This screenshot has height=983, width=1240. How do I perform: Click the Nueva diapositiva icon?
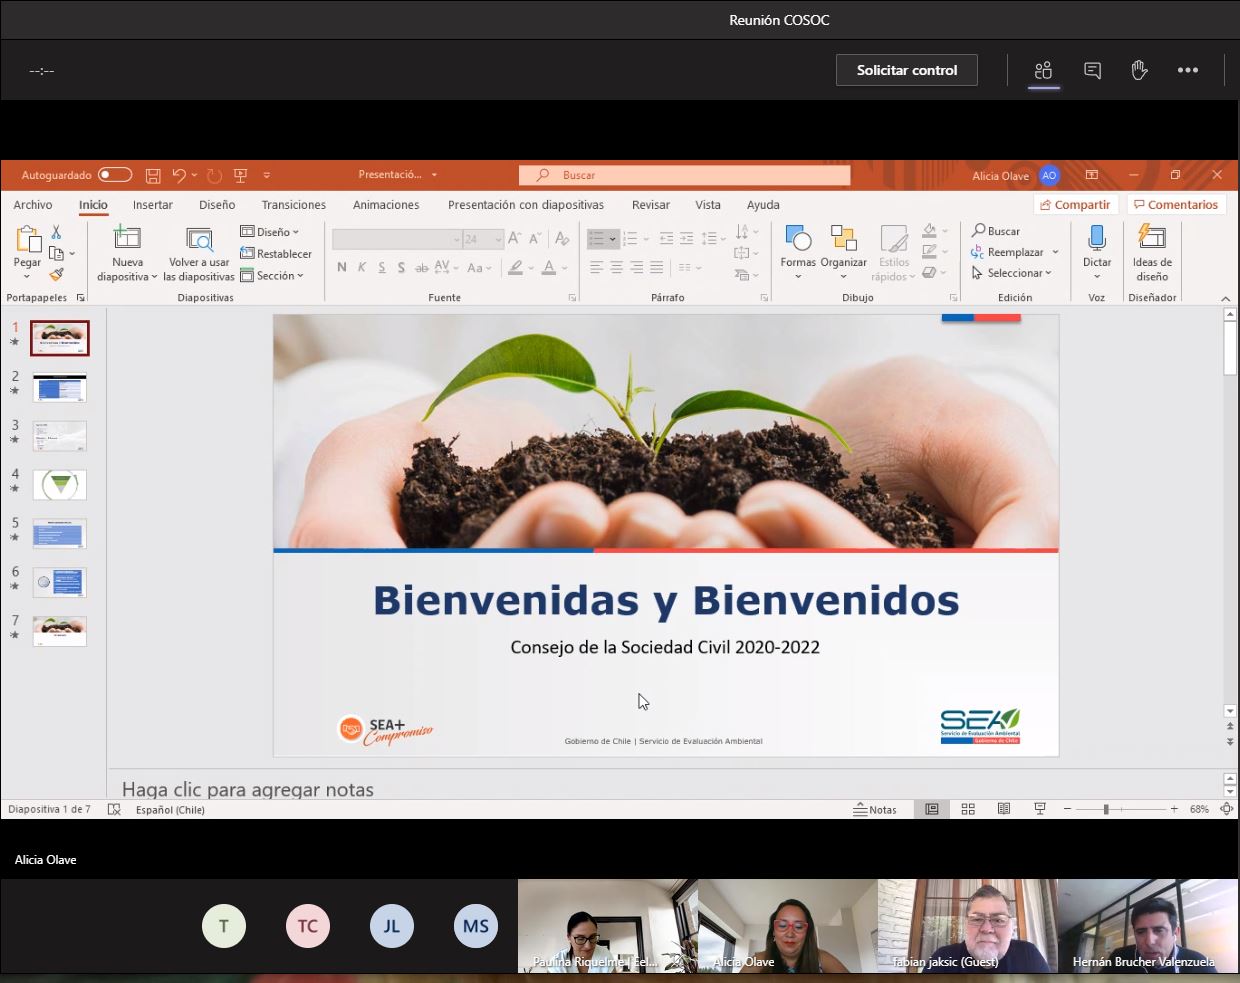(x=127, y=238)
